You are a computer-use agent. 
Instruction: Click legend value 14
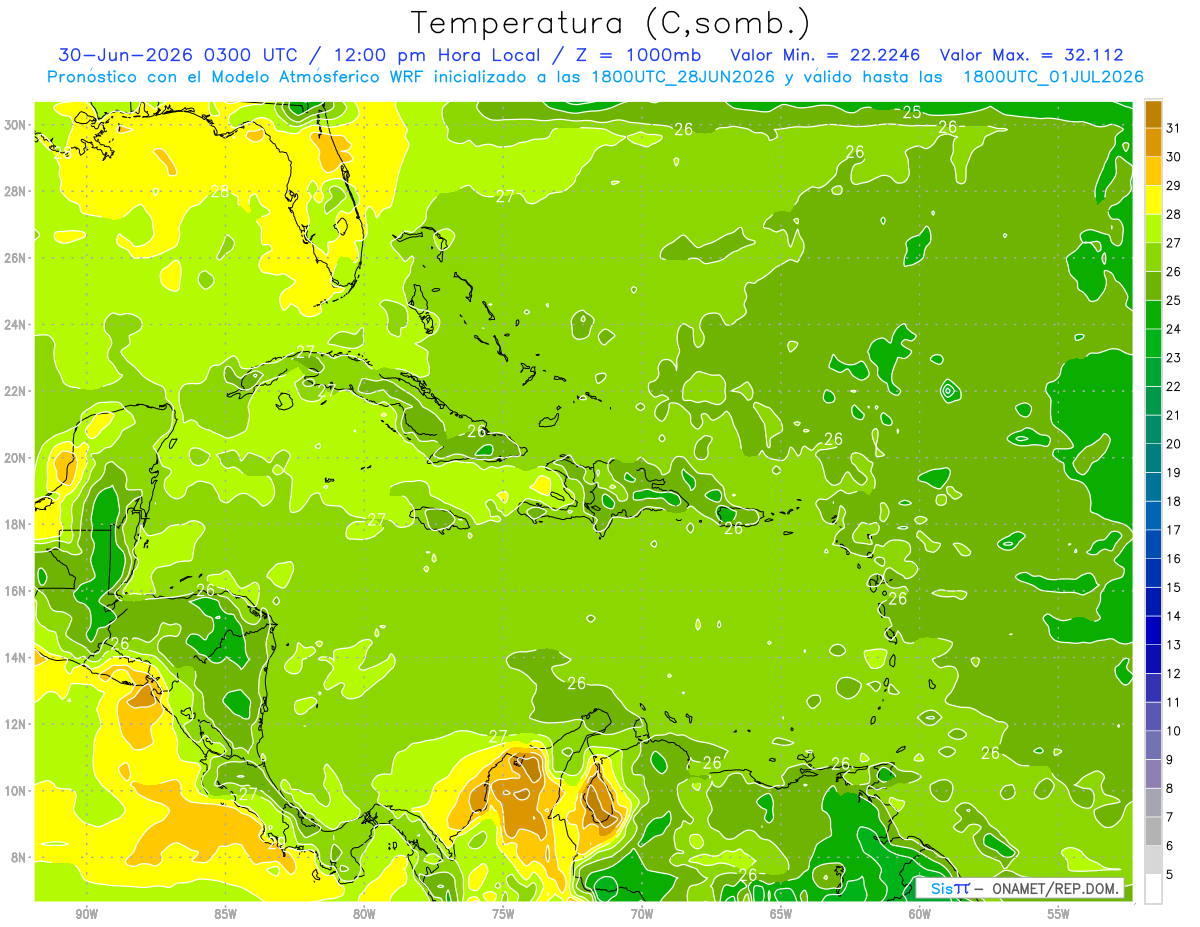(x=1173, y=616)
